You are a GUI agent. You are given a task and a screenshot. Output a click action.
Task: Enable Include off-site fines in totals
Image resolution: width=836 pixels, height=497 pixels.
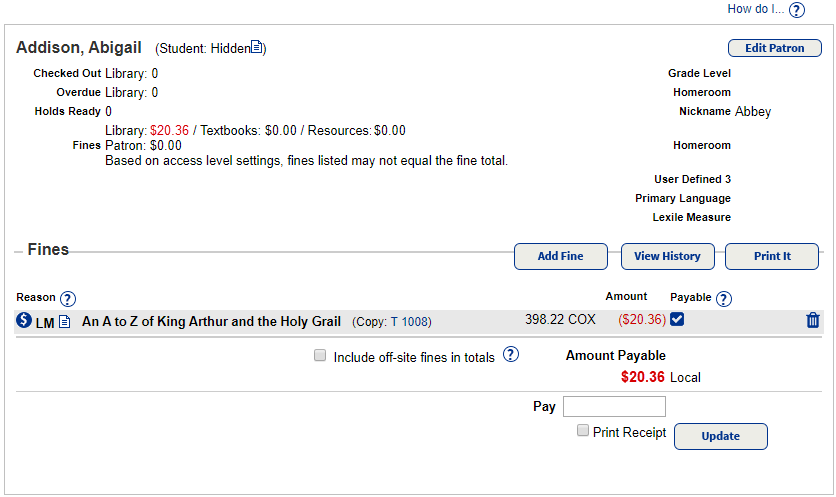pos(320,355)
